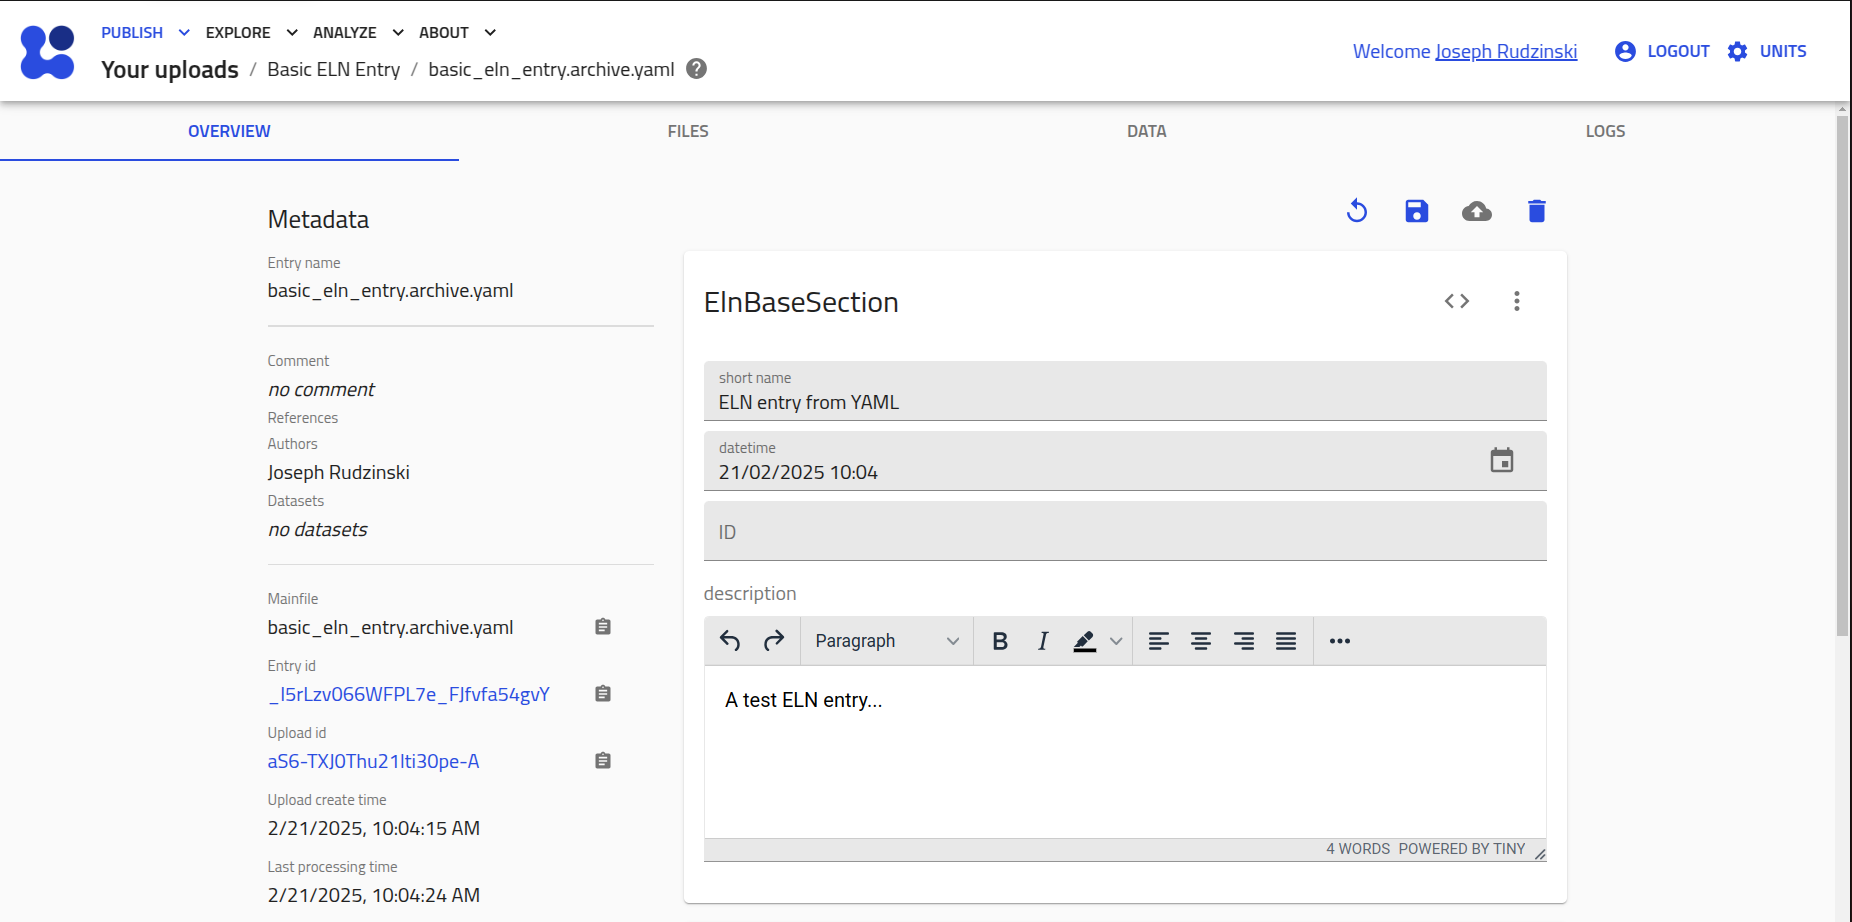Switch to the LOGS tab

pos(1605,131)
